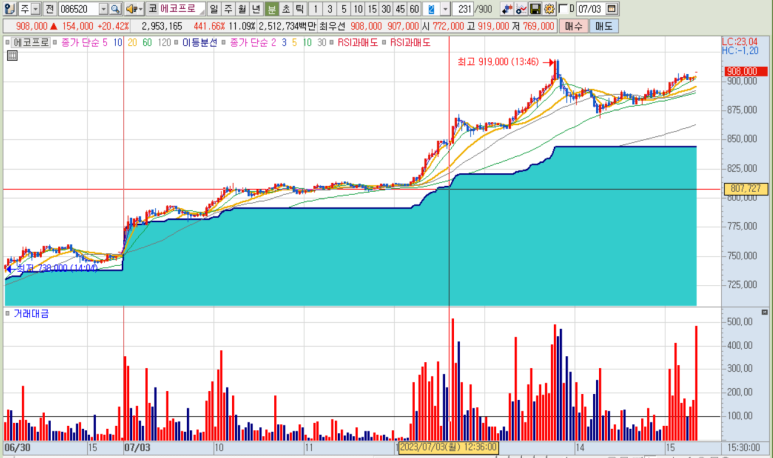The height and width of the screenshot is (458, 773).
Task: Click the small table icon under legend
Action: click(12, 56)
